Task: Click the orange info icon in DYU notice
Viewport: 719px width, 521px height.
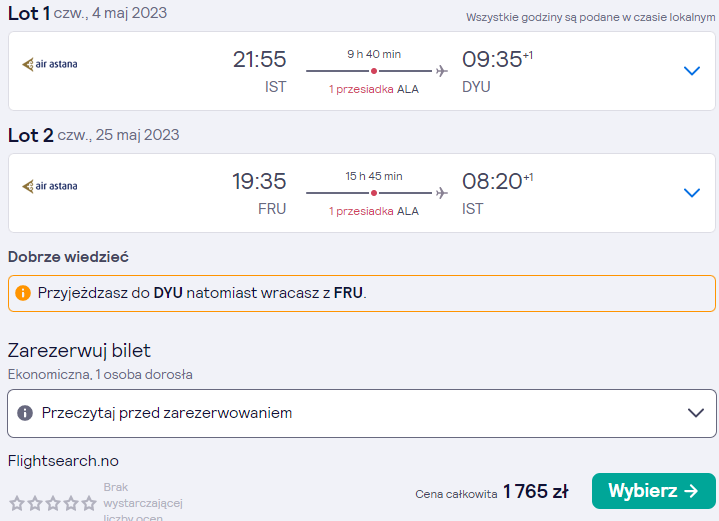Action: click(23, 293)
